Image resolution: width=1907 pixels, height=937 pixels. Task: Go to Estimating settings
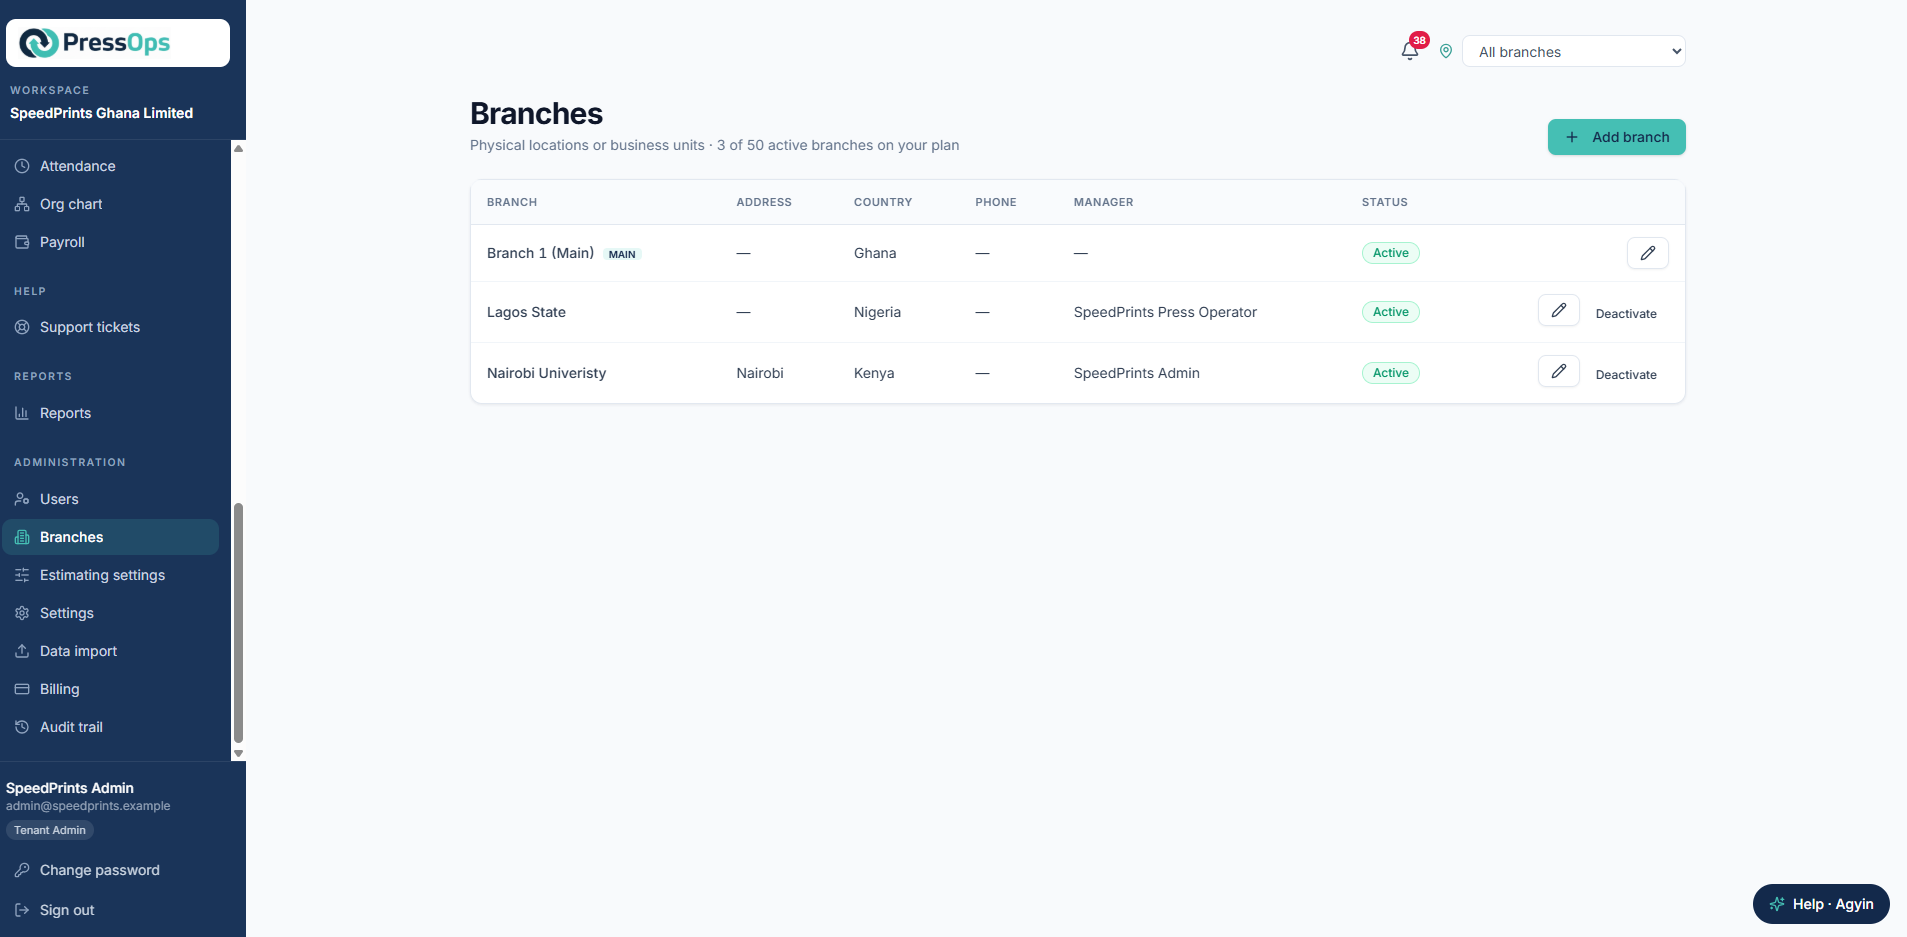coord(110,575)
